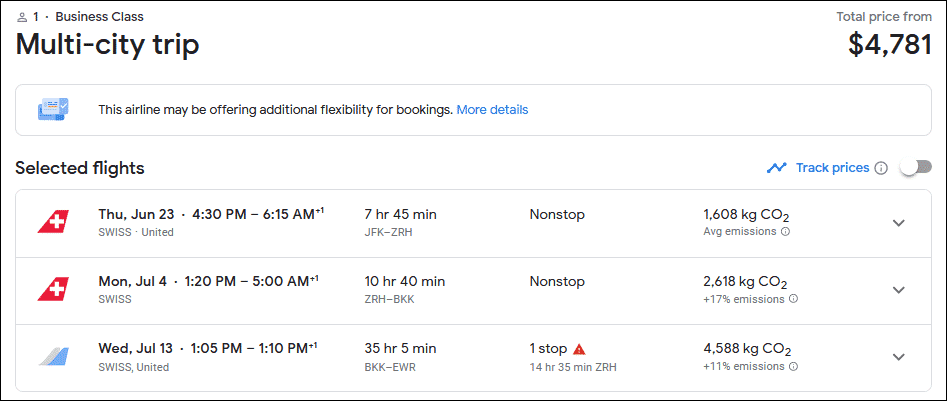947x401 pixels.
Task: Click the SWISS logo on the Jul 4 flight
Action: point(53,289)
